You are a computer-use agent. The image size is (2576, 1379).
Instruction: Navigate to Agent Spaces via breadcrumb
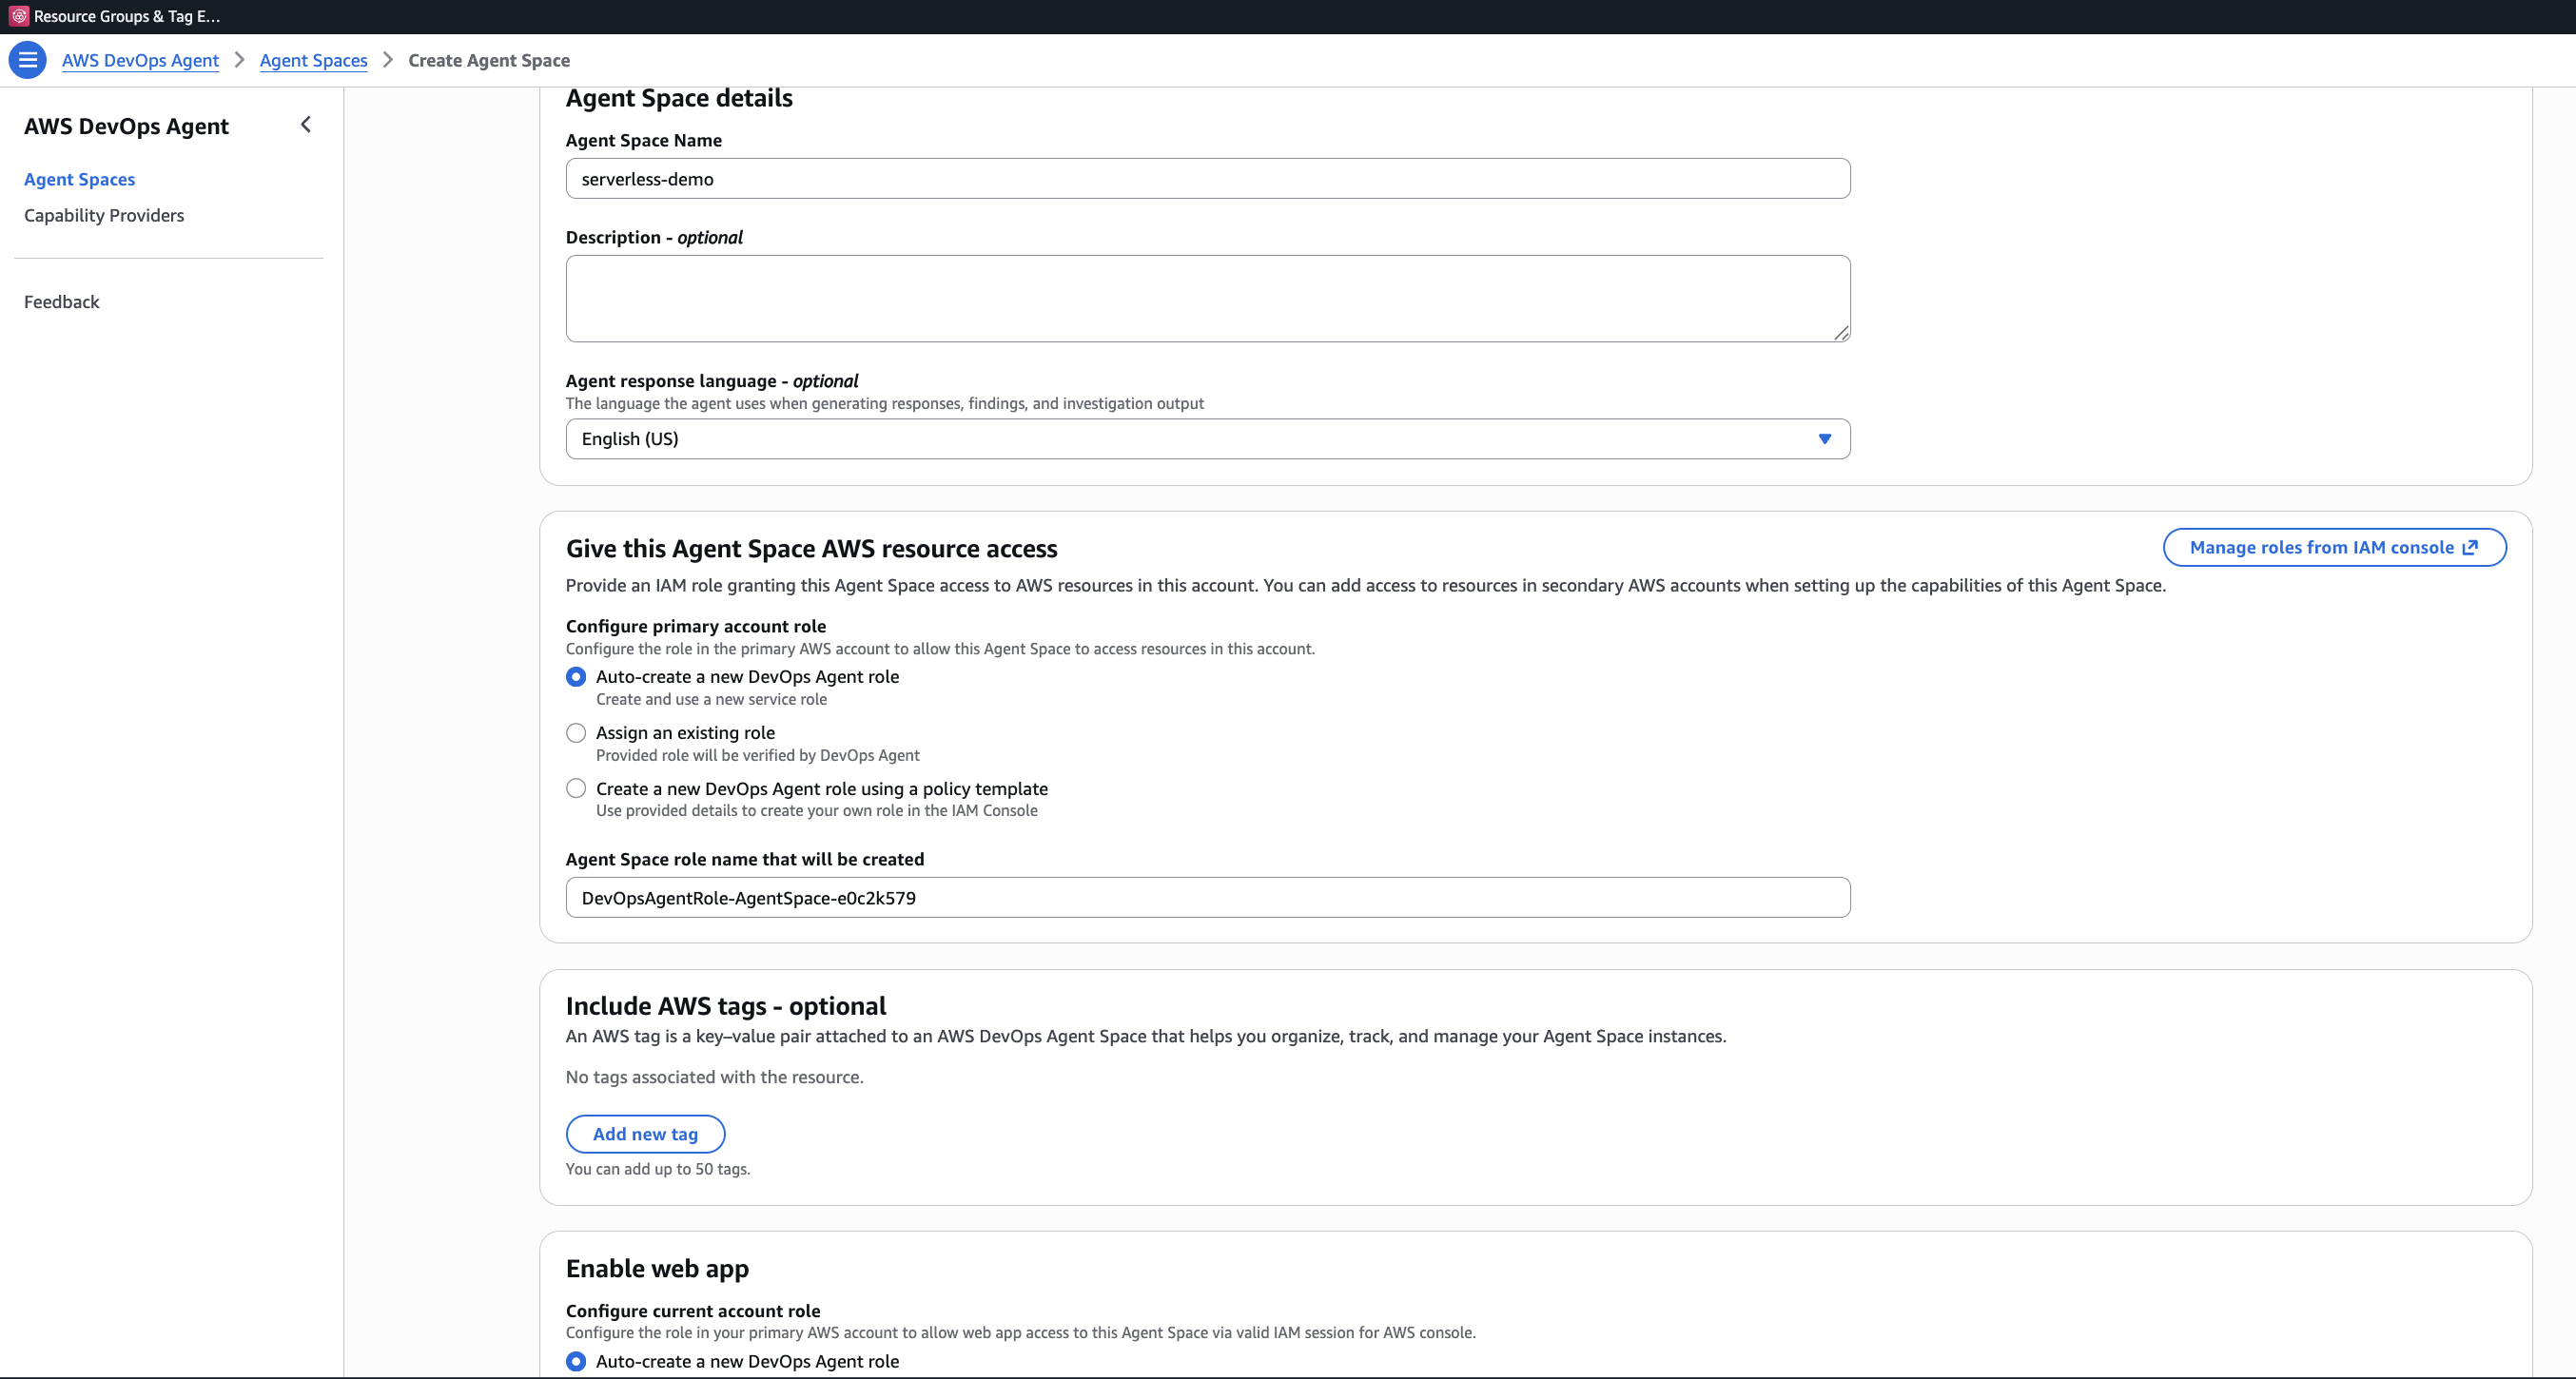pos(313,60)
